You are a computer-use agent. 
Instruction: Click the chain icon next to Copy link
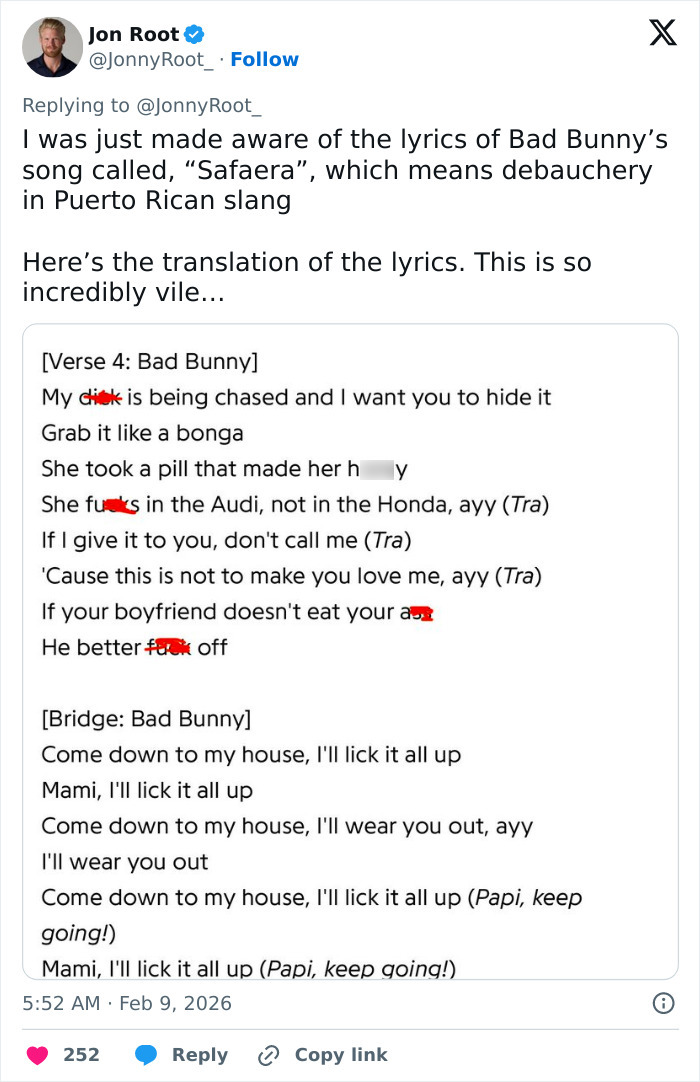coord(268,1054)
